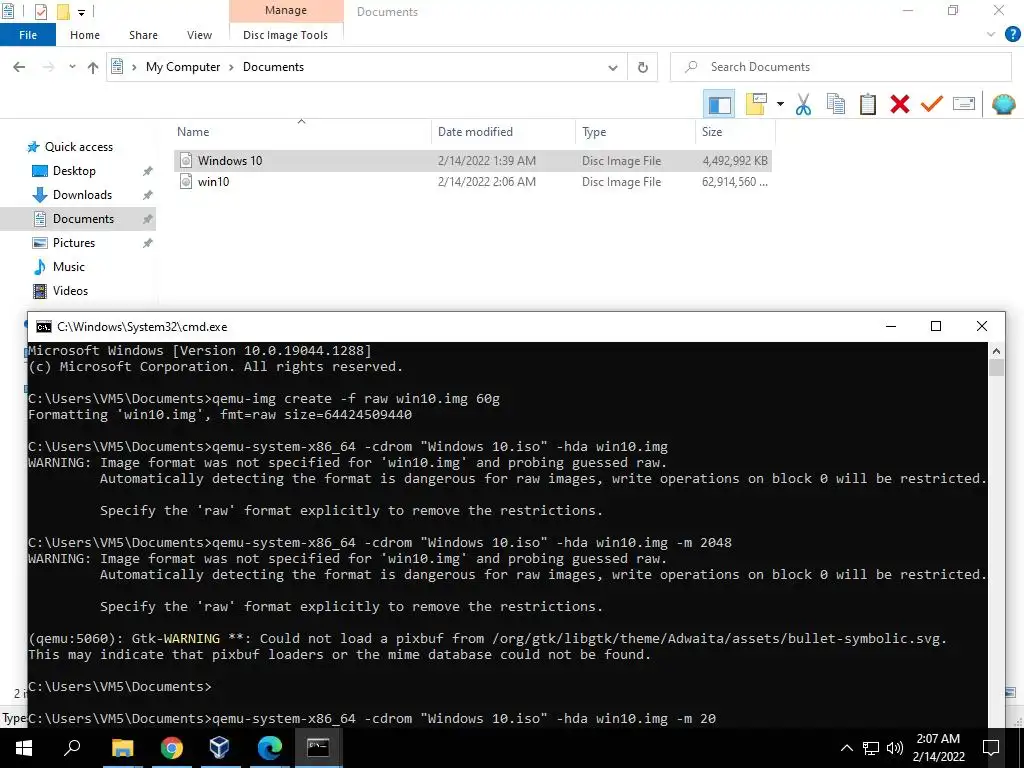
Task: Switch to the Share ribbon tab
Action: (143, 35)
